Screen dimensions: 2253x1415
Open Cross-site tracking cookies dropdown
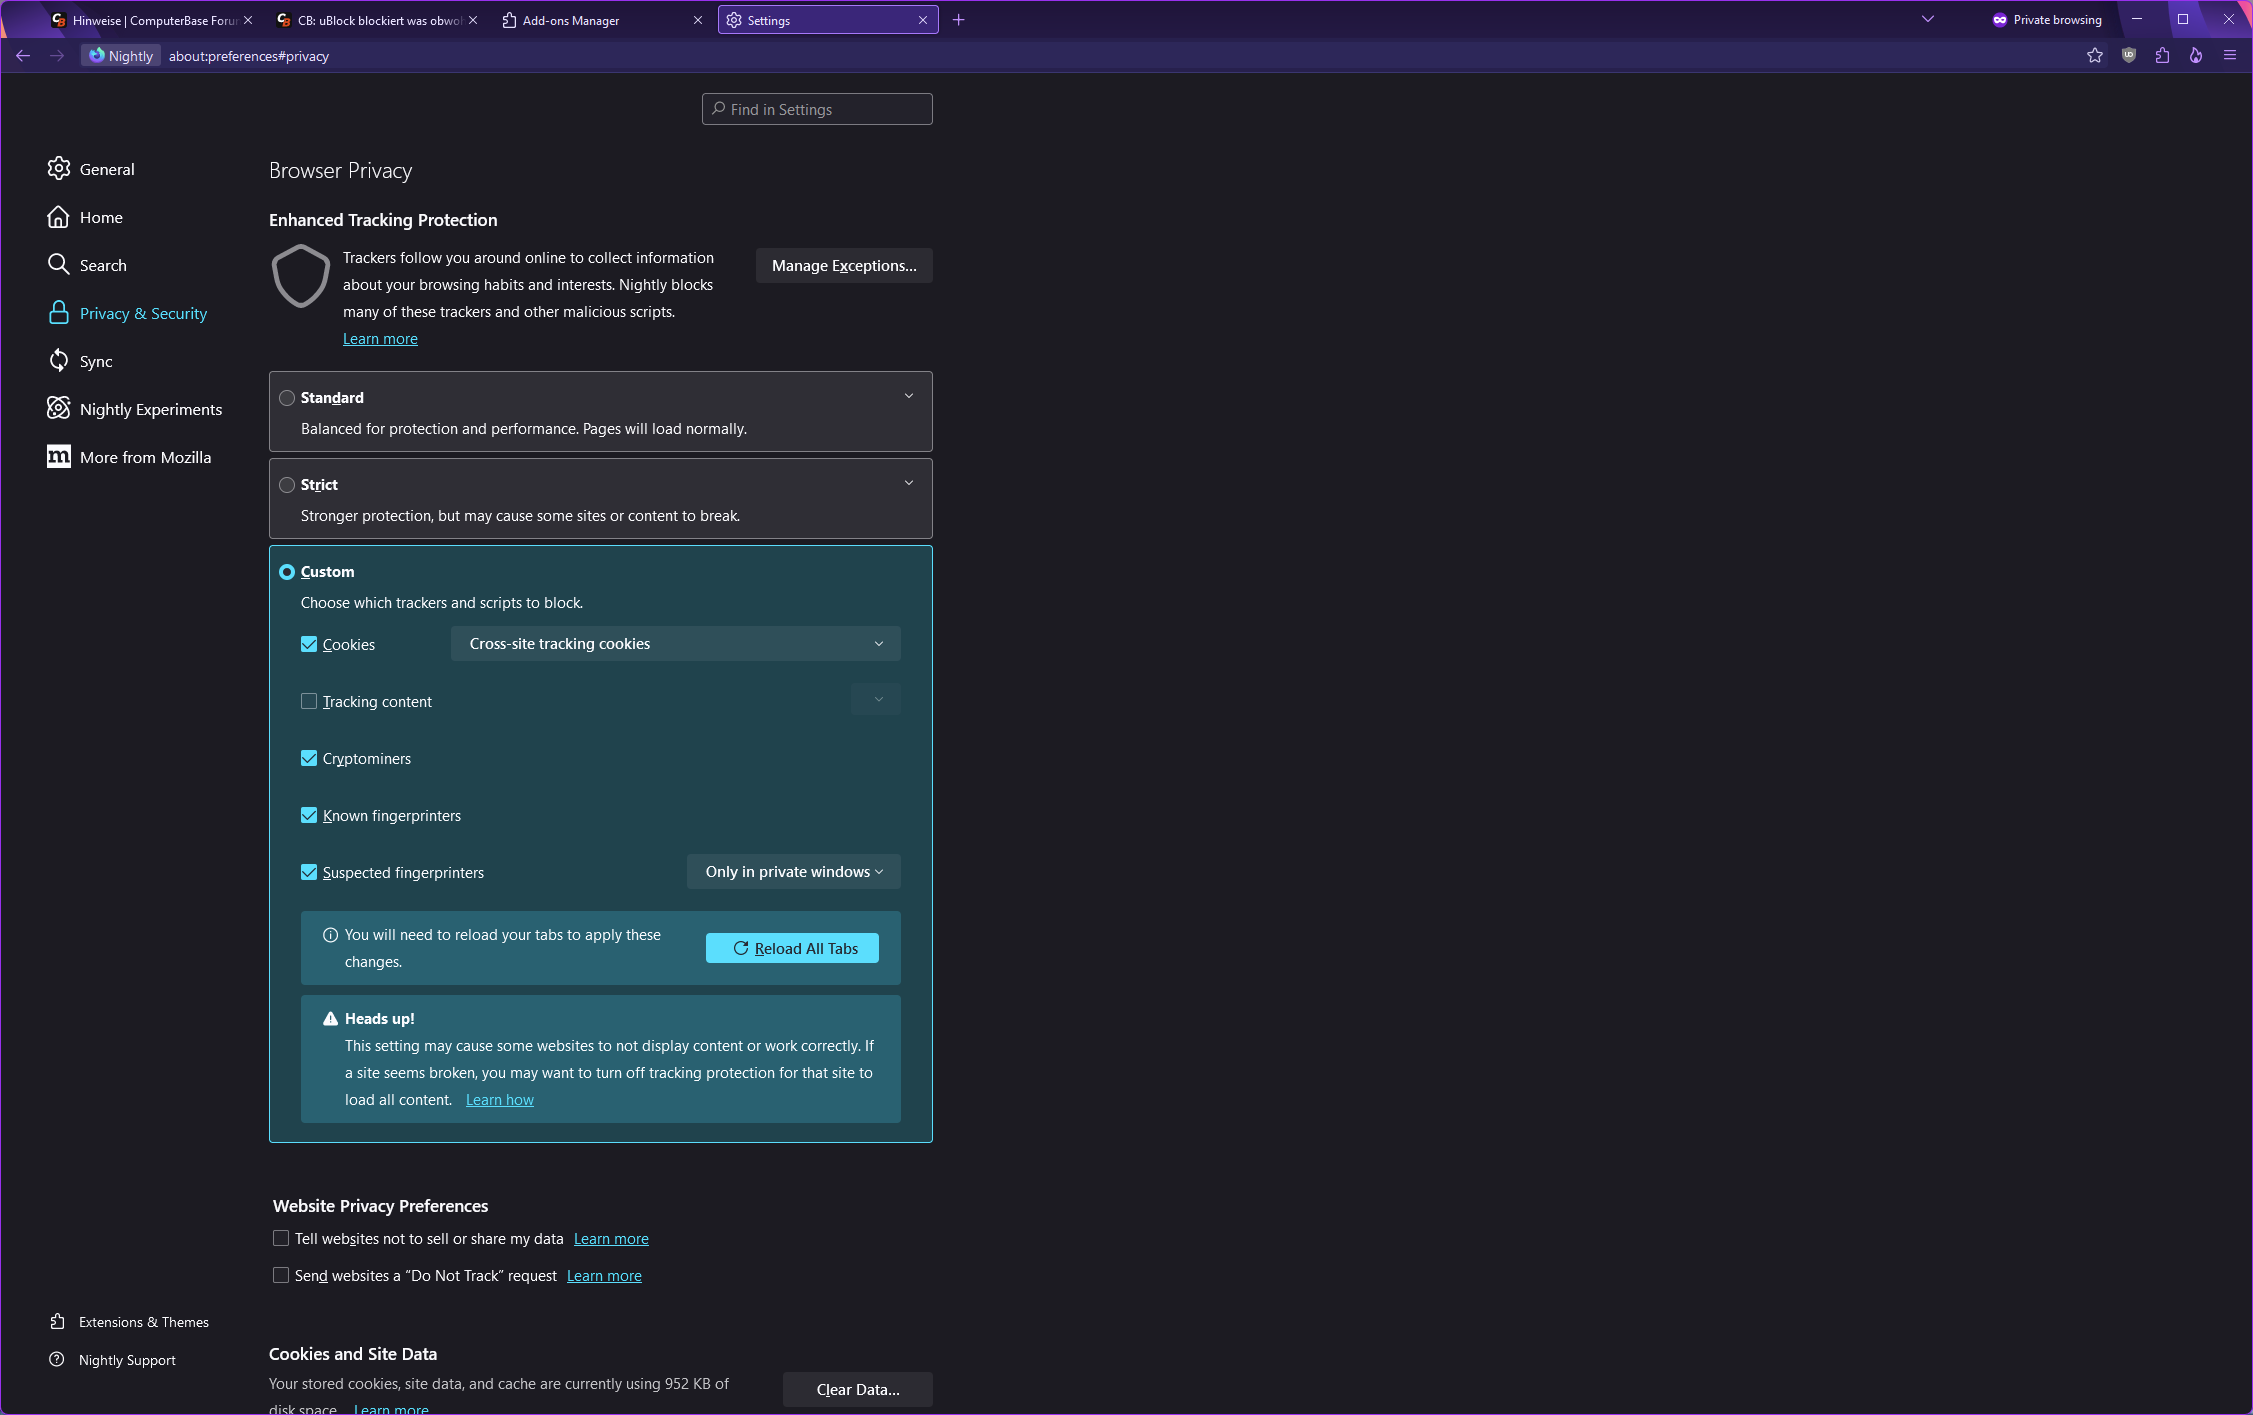(675, 644)
